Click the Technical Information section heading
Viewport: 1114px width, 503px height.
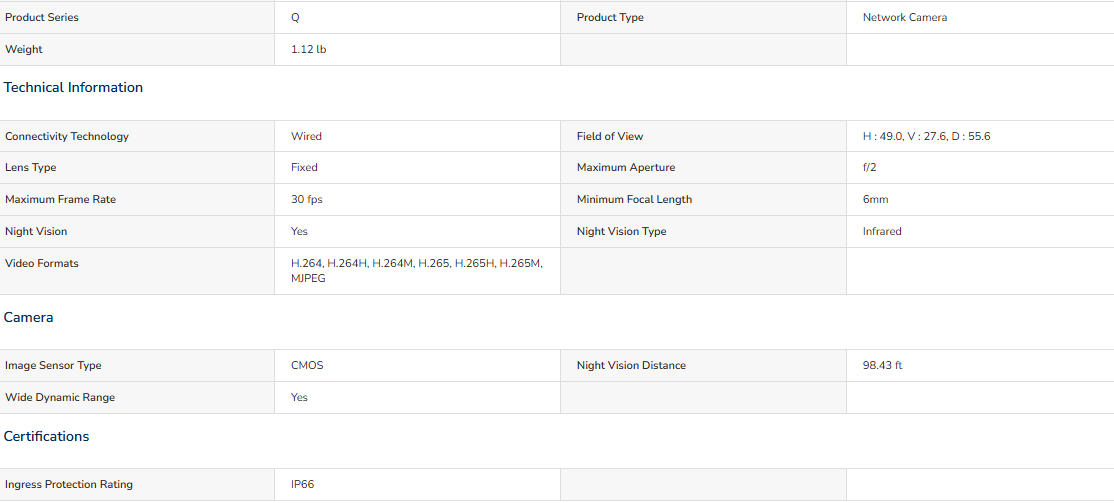click(x=73, y=87)
